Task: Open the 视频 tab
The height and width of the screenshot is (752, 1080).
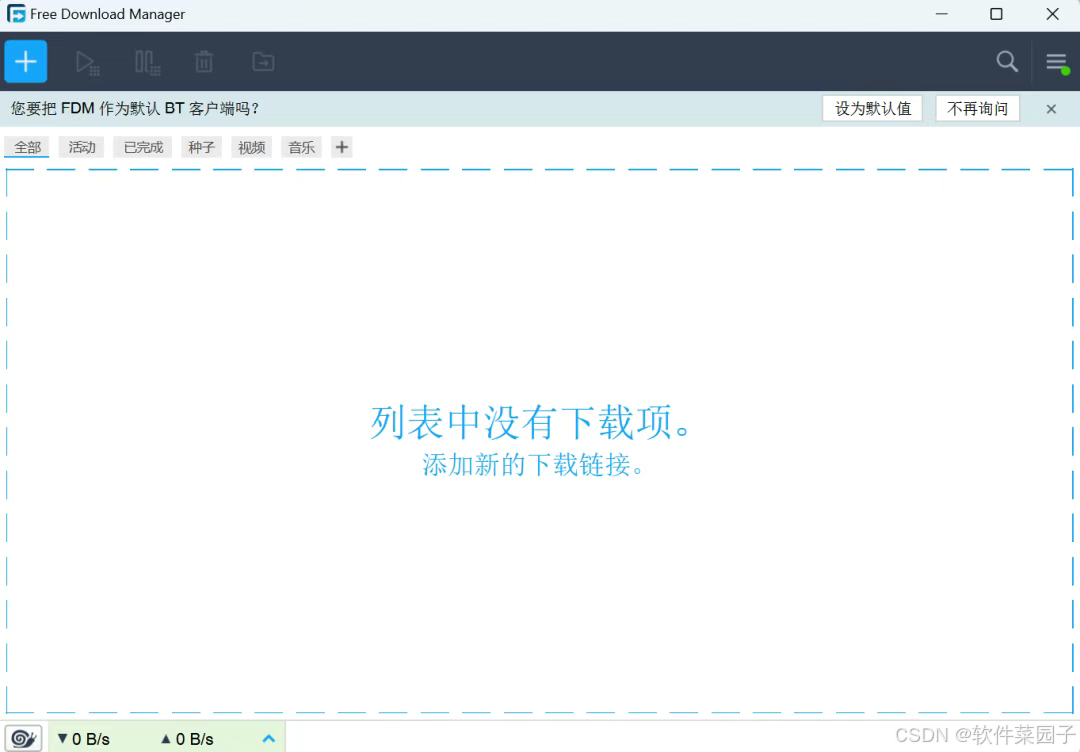Action: click(x=251, y=147)
